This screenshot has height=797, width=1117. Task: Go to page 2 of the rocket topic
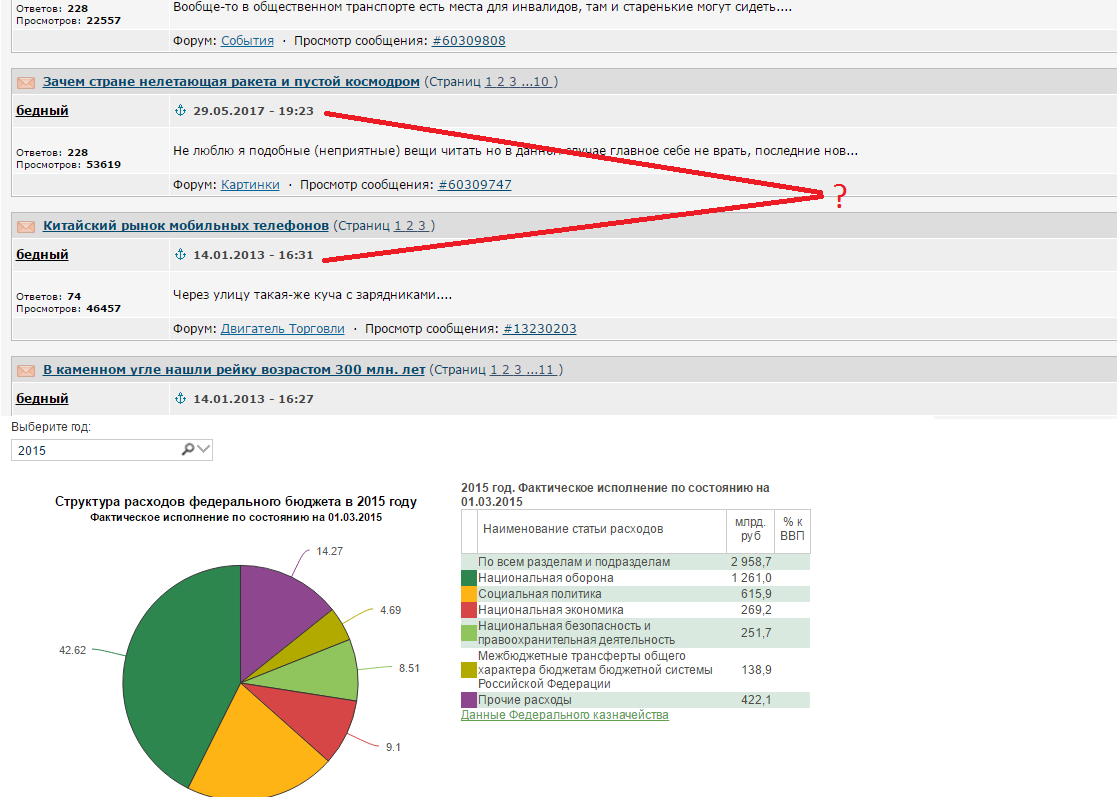[501, 82]
